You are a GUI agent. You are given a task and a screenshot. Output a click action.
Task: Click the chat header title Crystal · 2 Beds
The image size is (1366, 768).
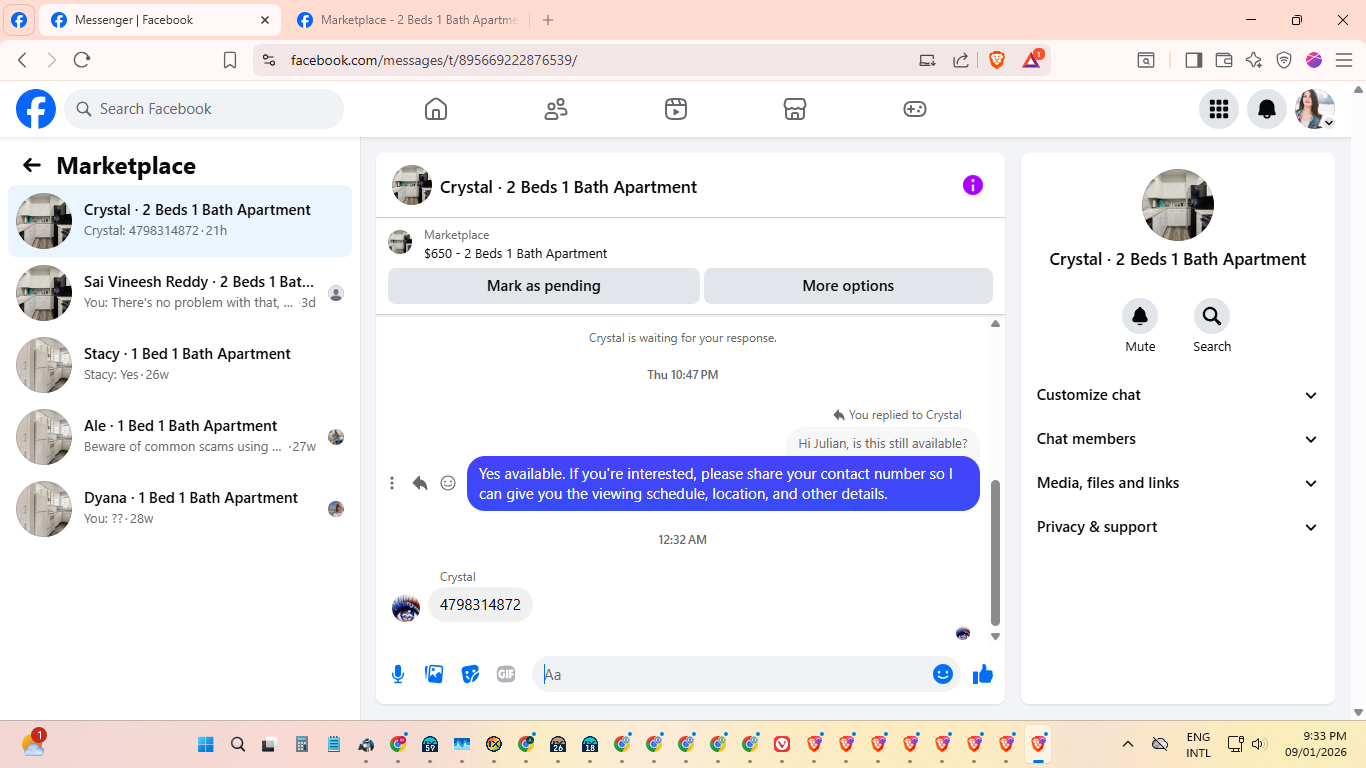point(568,187)
